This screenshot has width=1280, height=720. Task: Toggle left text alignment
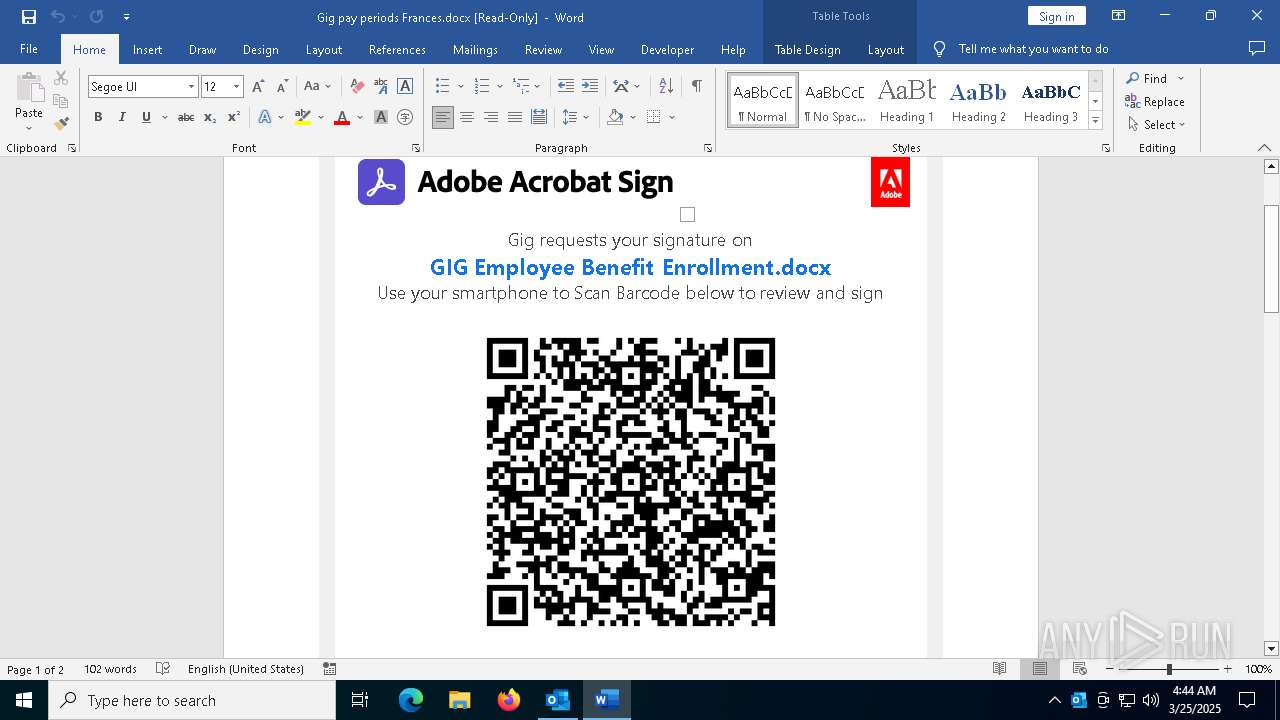pos(443,117)
